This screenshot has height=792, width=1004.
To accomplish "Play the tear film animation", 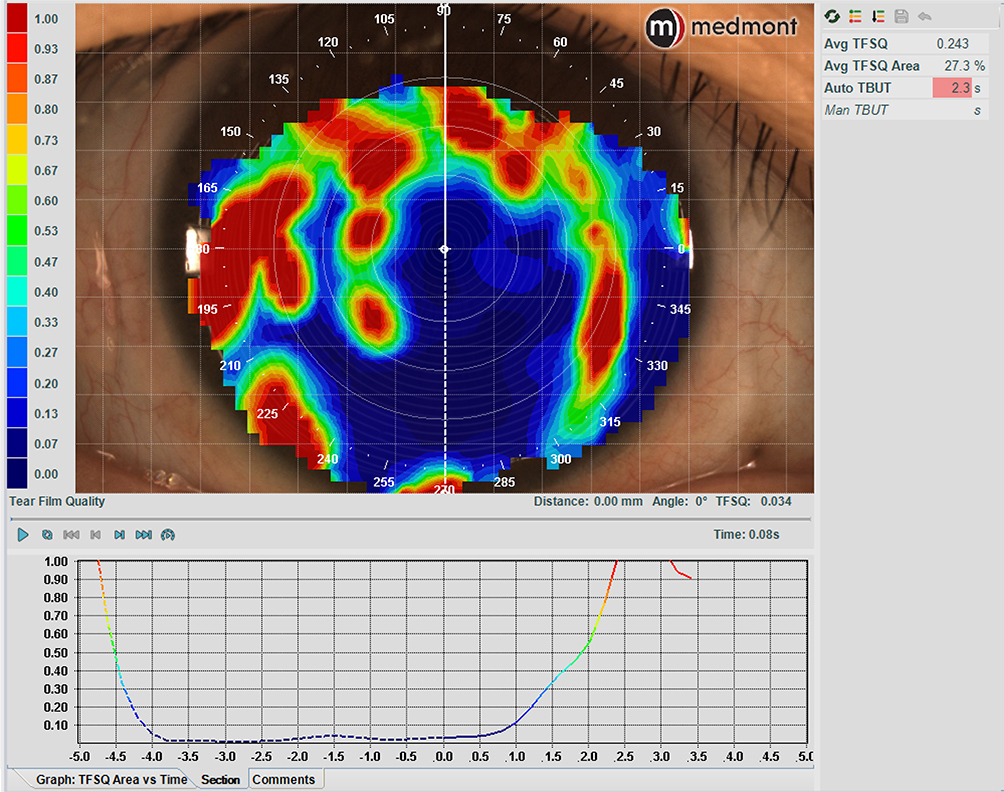I will [x=23, y=535].
